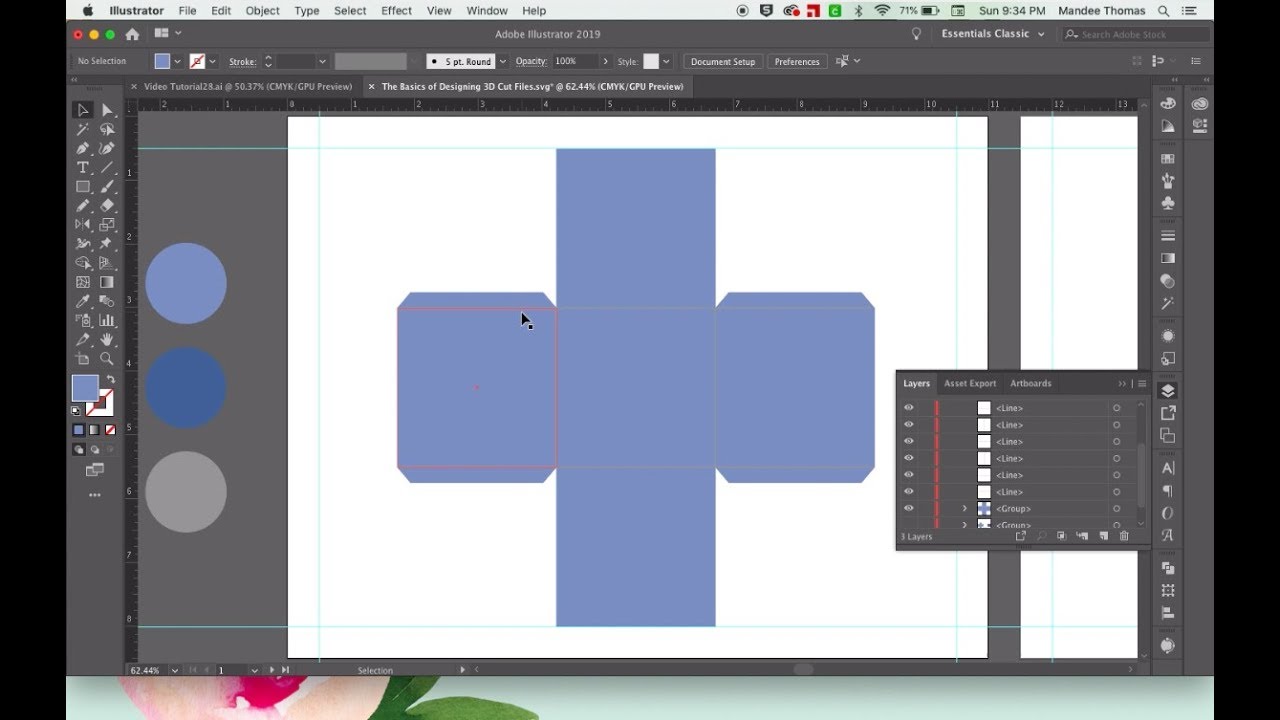Image resolution: width=1280 pixels, height=720 pixels.
Task: Open the Symbols panel dock icon
Action: point(1167,203)
